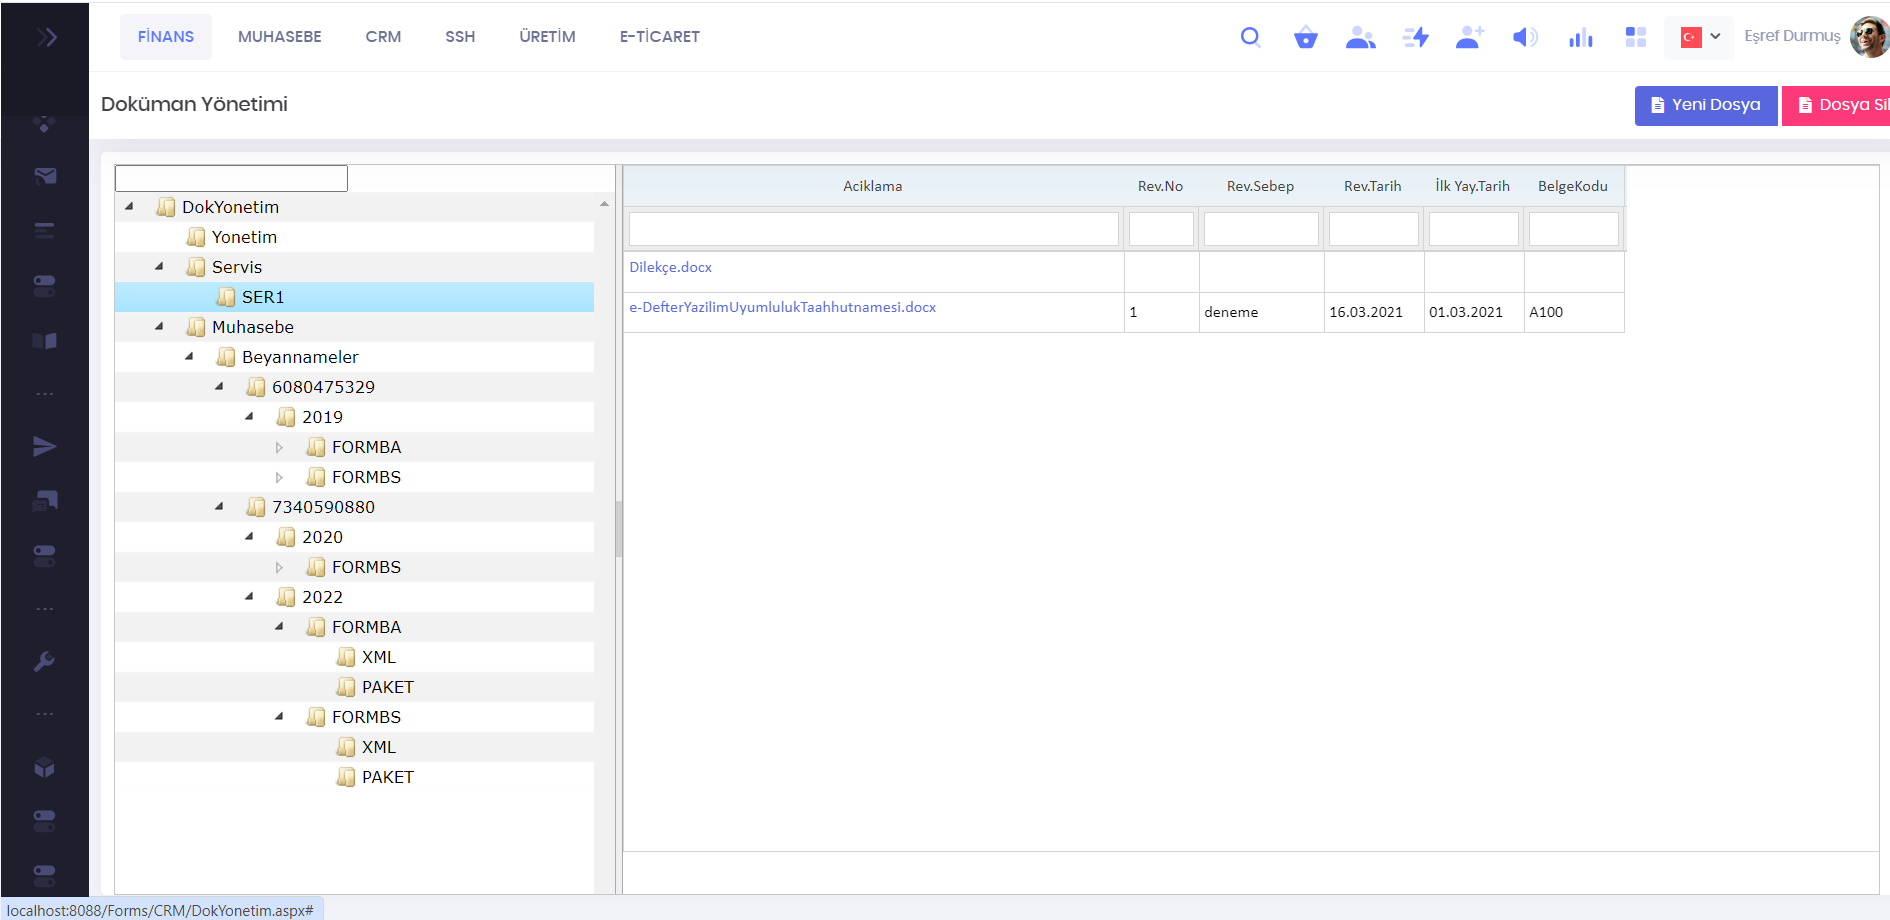This screenshot has height=920, width=1890.
Task: Click the Aciklama column filter input
Action: tap(873, 229)
